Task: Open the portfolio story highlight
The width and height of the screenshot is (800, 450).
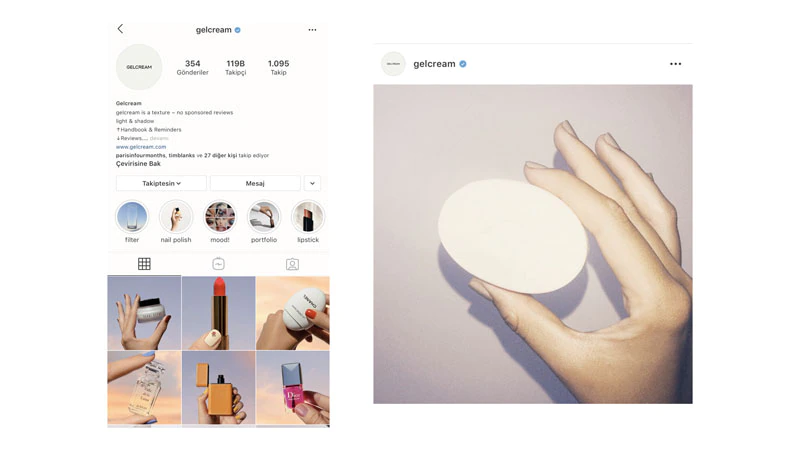Action: click(x=264, y=217)
